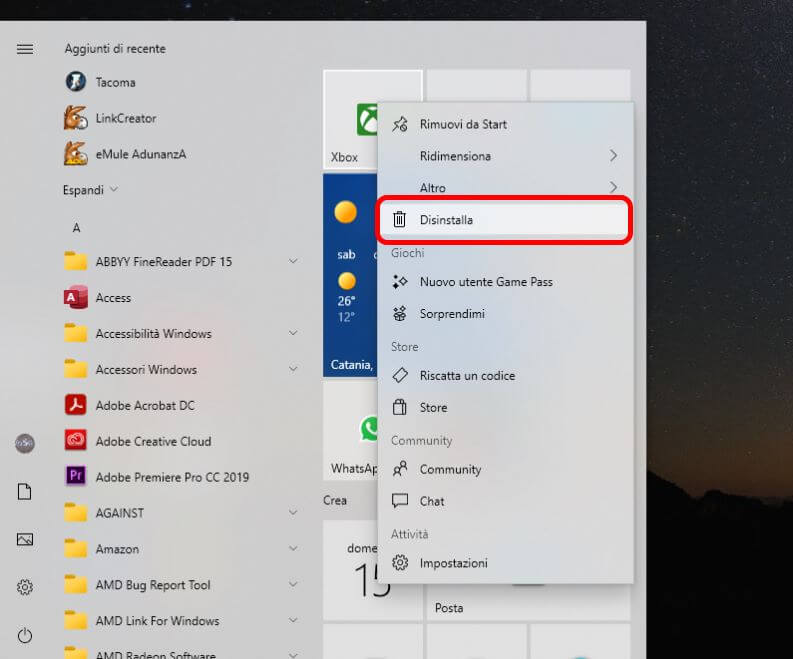Open Documents from the sidebar icon
This screenshot has height=659, width=793.
pos(25,491)
